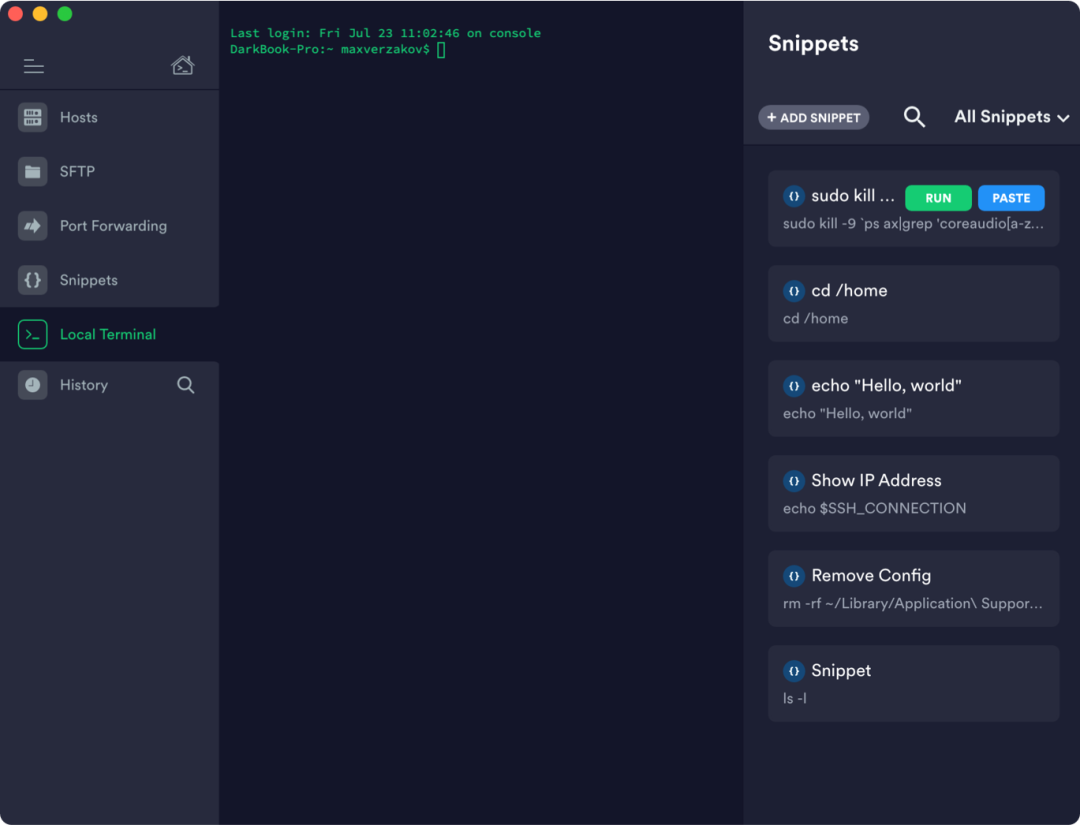This screenshot has width=1080, height=825.
Task: Click the Port Forwarding arrow icon
Action: 33,226
